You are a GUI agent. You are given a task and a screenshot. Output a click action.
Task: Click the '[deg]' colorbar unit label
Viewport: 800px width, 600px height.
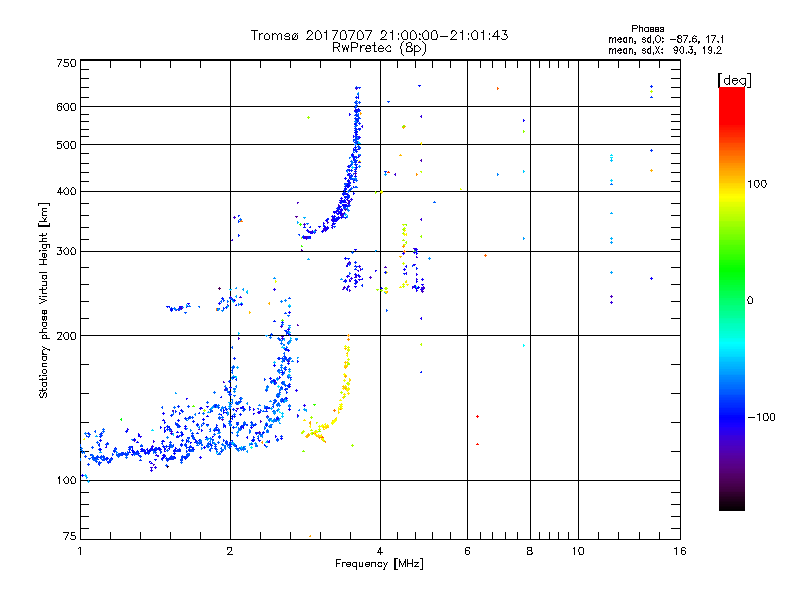point(734,80)
